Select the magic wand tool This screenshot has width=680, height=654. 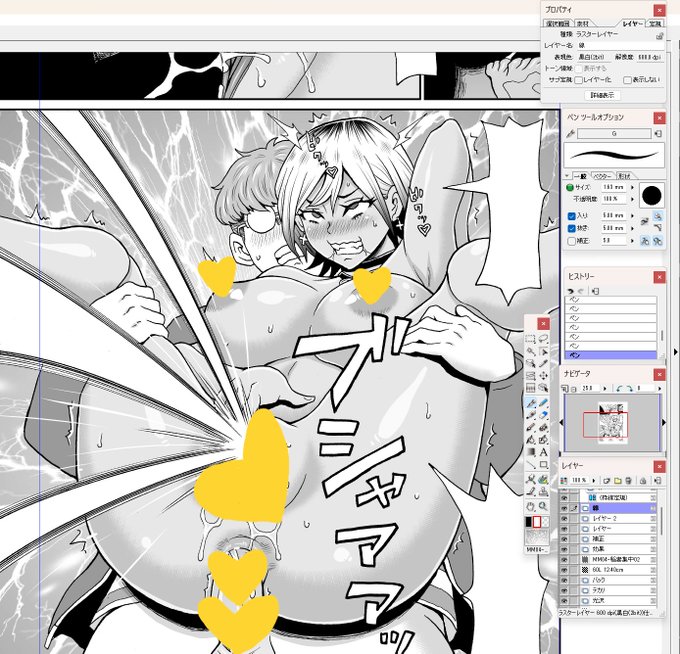click(530, 351)
